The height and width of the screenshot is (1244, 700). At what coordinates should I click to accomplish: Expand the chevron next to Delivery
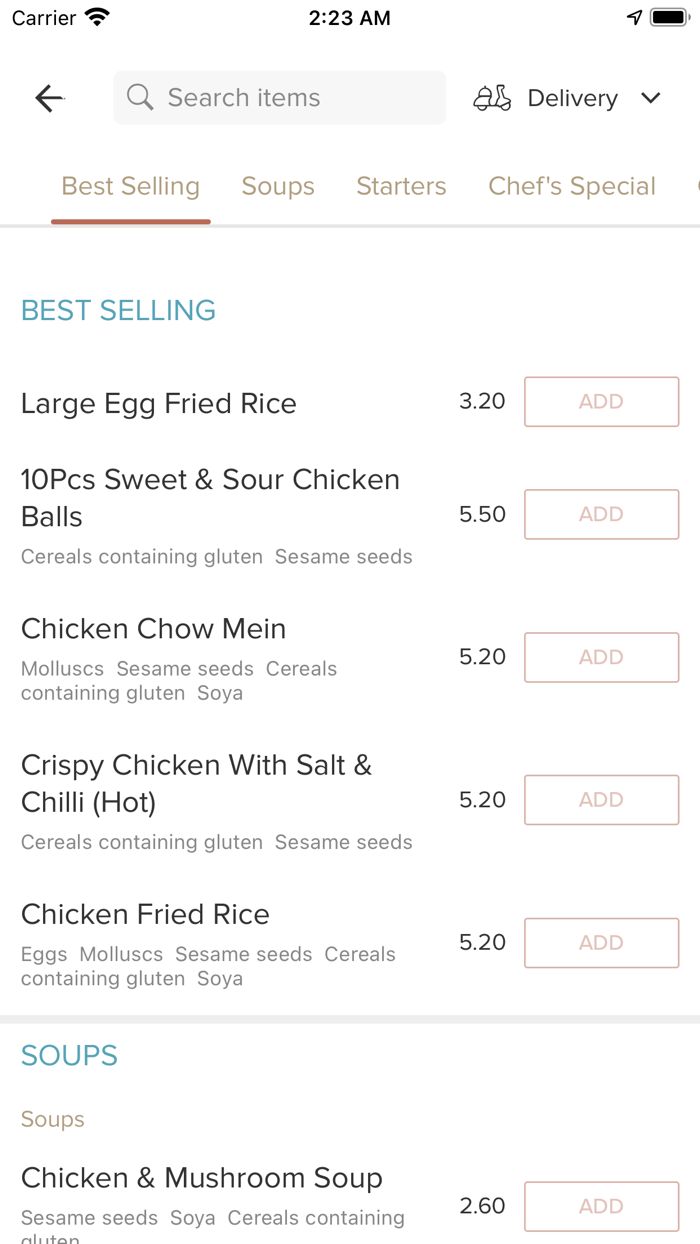650,98
